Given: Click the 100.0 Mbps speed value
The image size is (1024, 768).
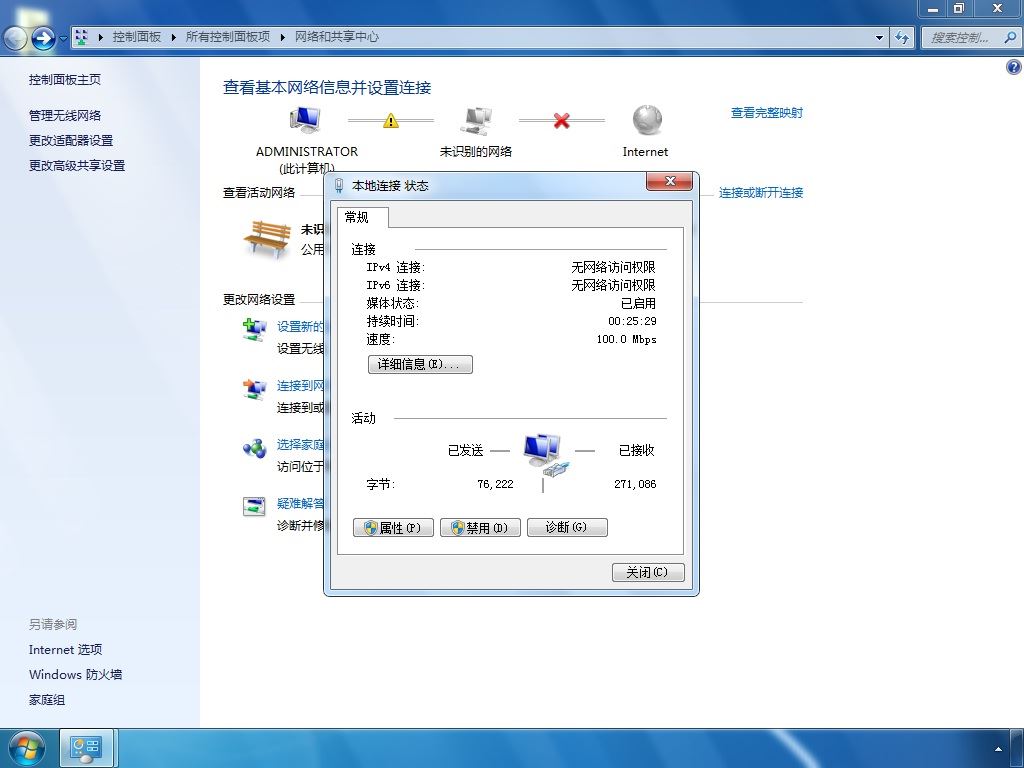Looking at the screenshot, I should (626, 339).
